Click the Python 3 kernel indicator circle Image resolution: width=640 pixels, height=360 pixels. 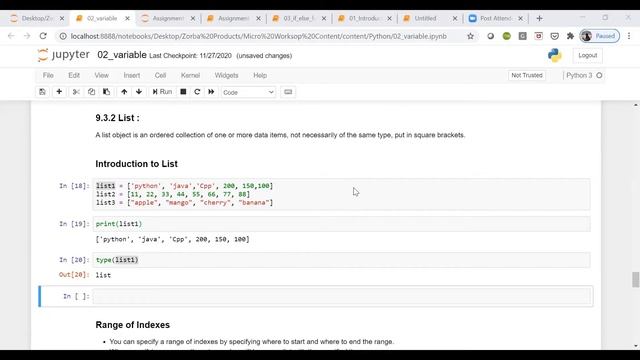tap(599, 75)
